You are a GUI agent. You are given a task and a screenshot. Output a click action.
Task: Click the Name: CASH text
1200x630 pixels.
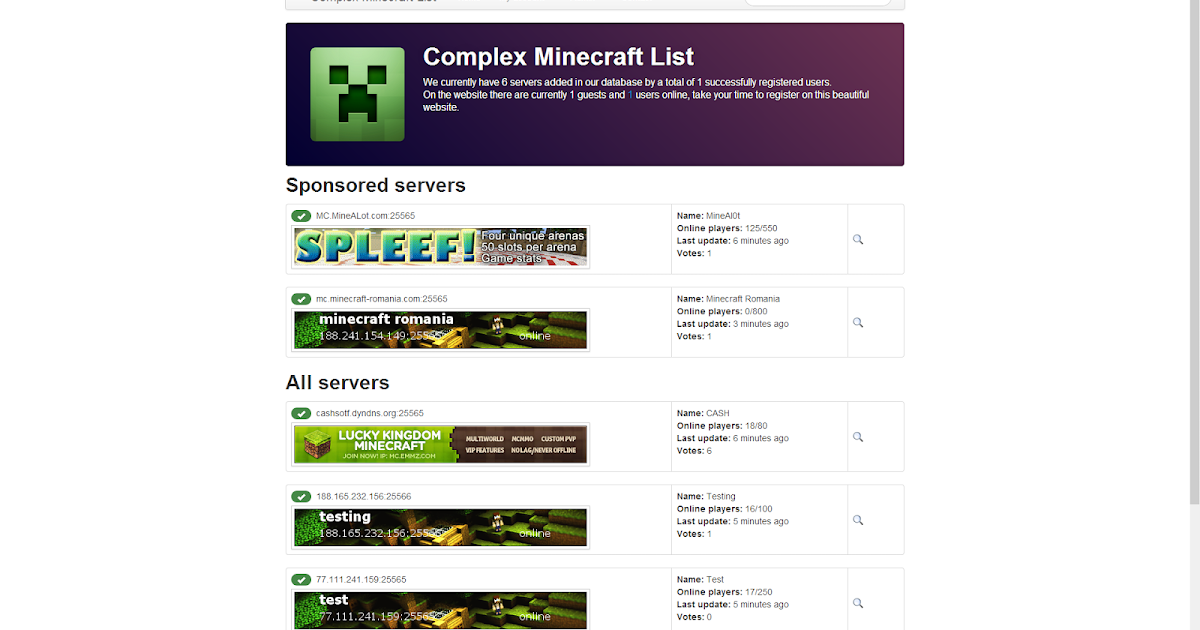click(x=703, y=412)
